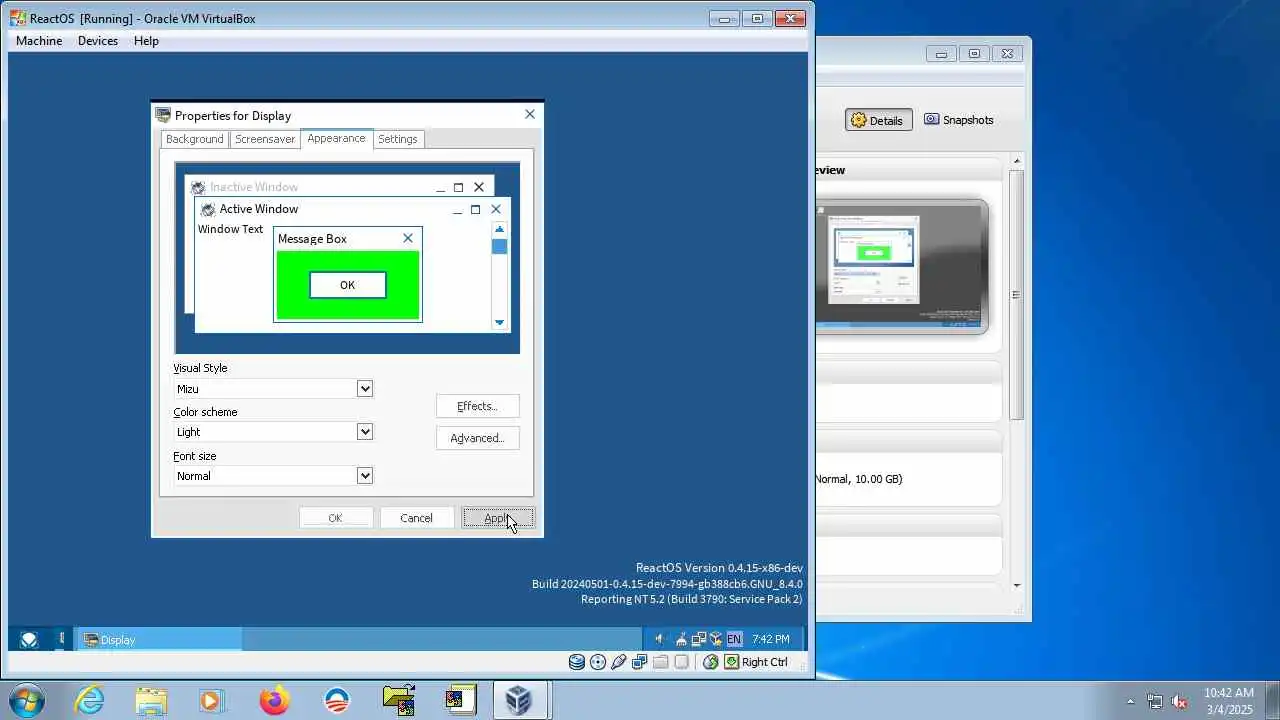Click the VirtualBox USB devices status icon
This screenshot has height=720, width=1280.
click(619, 662)
